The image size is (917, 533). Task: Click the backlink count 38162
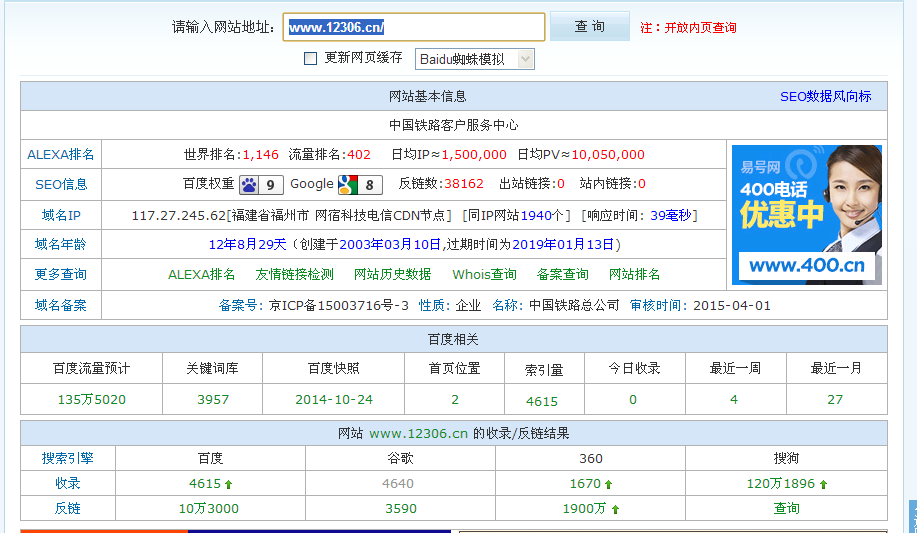[x=464, y=184]
